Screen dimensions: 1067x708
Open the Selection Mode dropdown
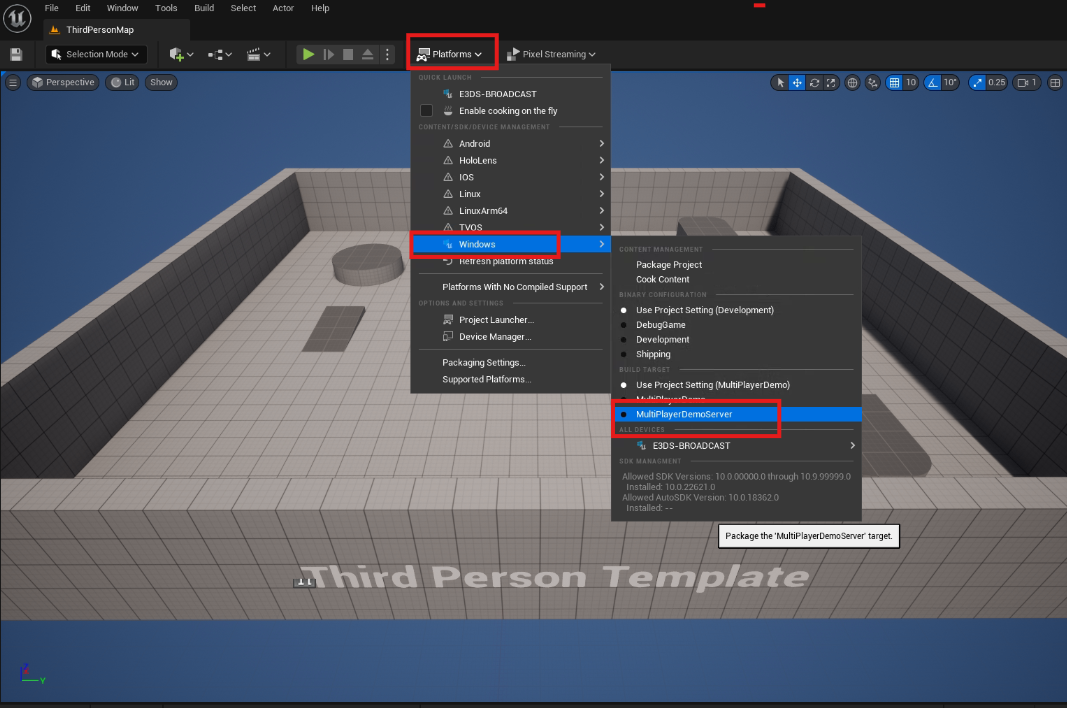coord(96,54)
